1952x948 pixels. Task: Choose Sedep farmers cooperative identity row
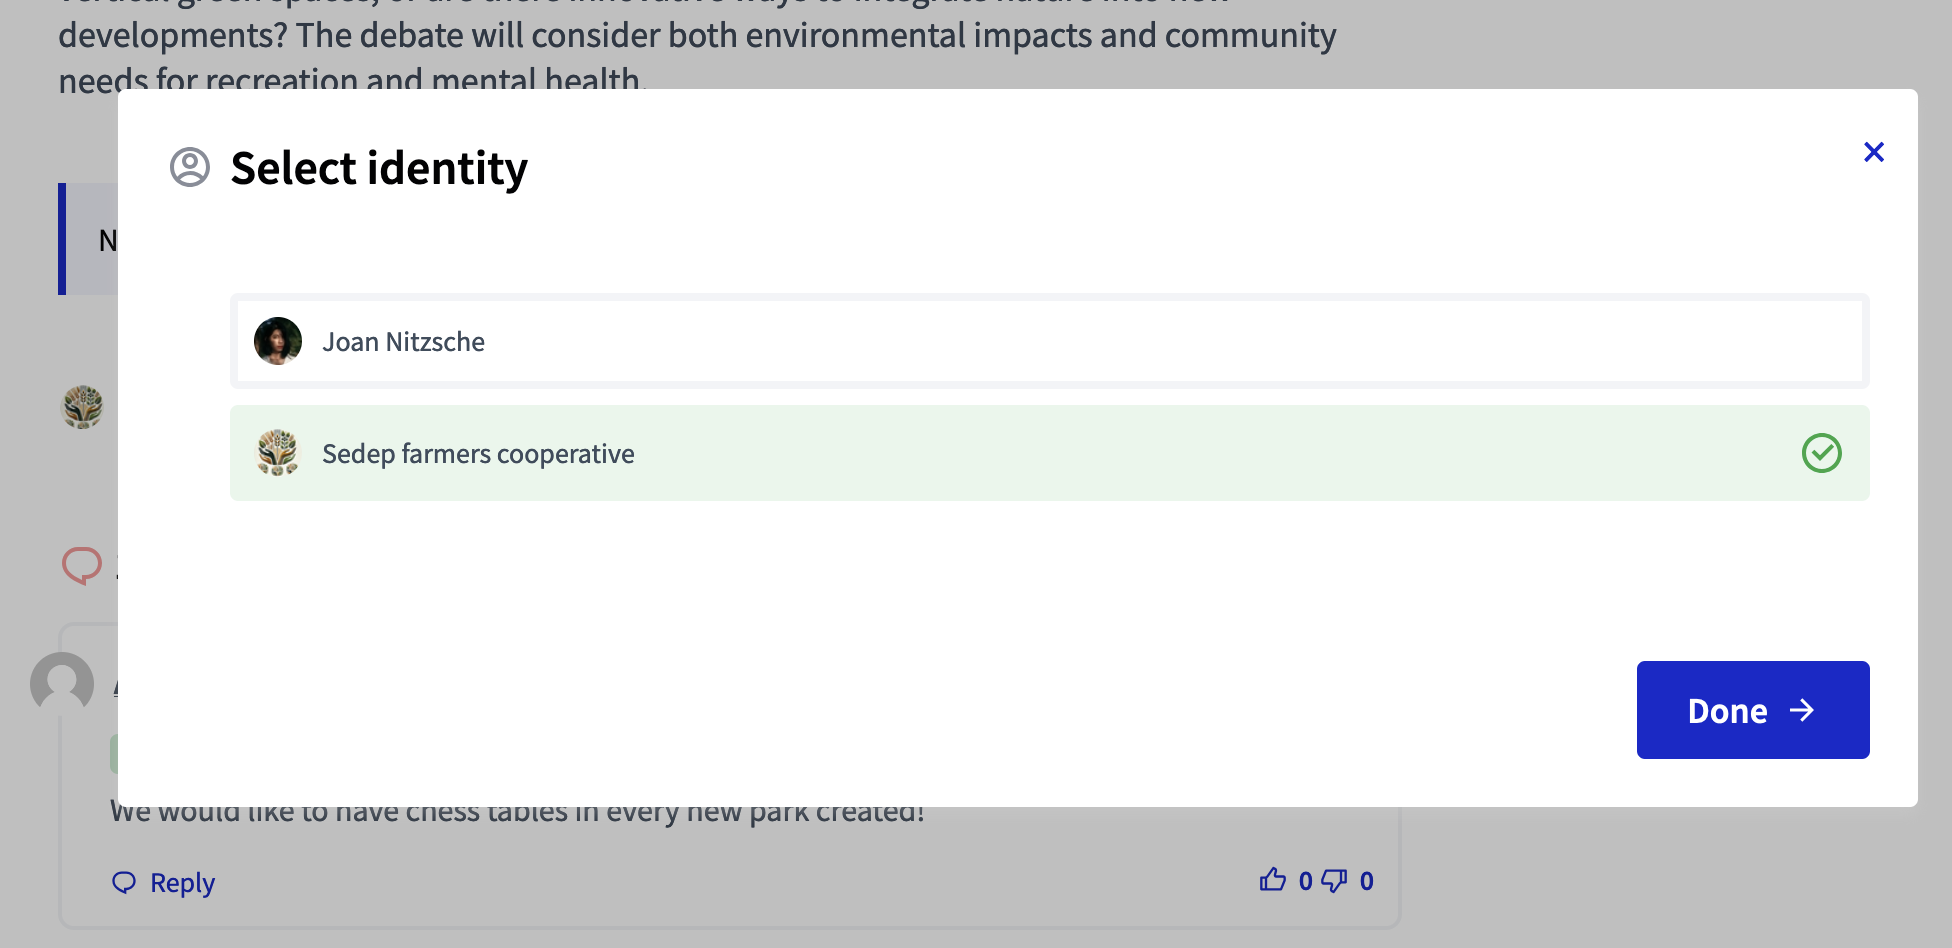[1049, 453]
